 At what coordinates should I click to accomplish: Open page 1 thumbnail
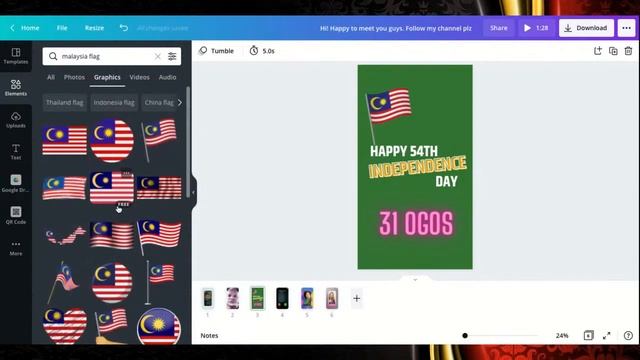coord(208,298)
